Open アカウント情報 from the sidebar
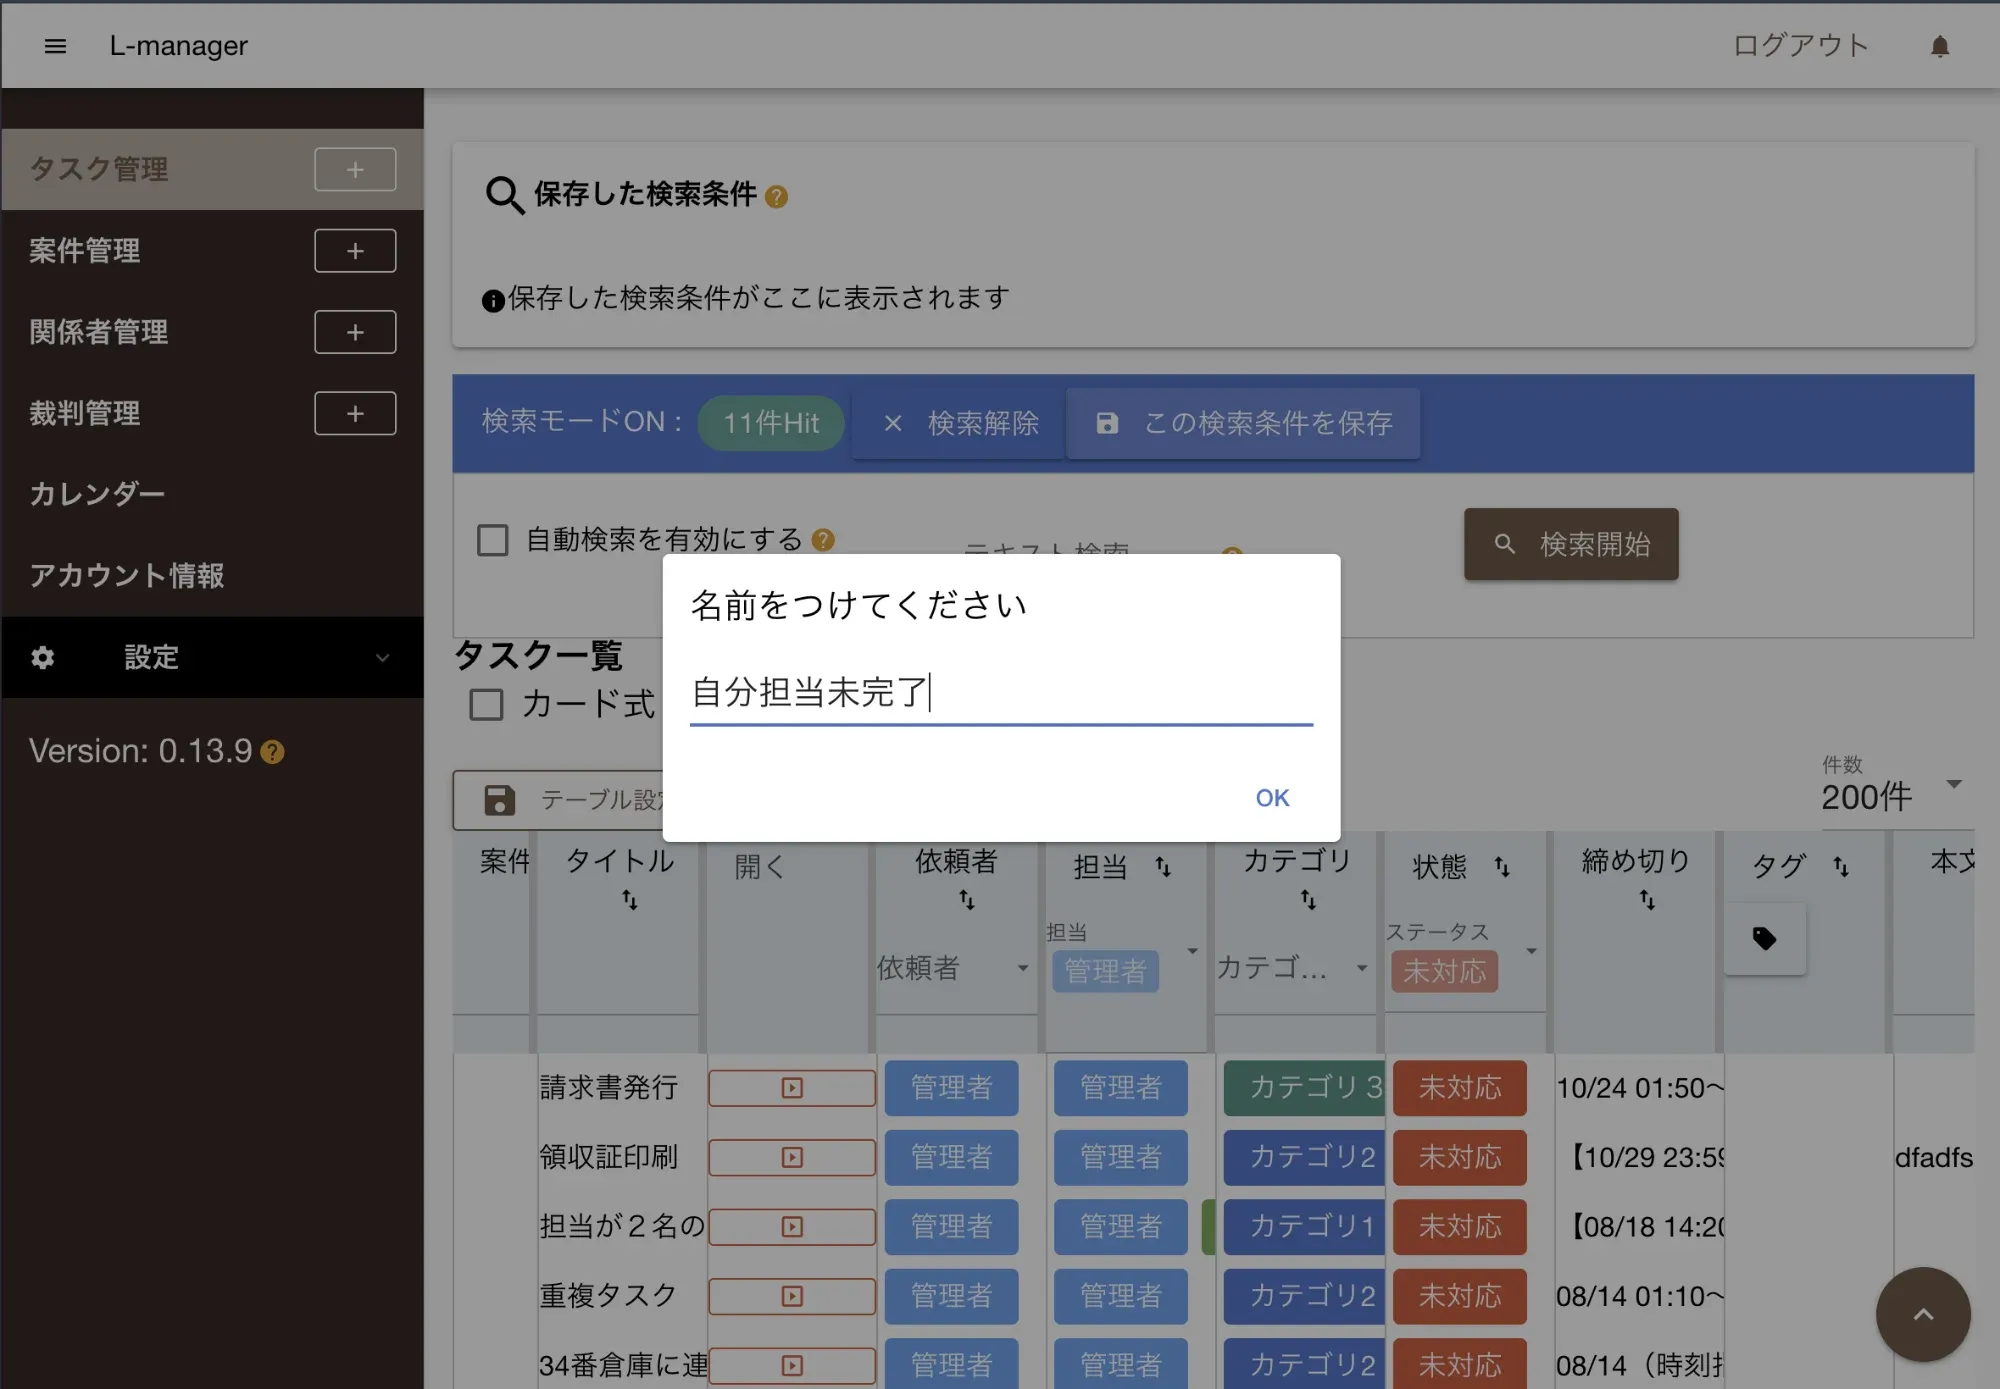 pos(126,576)
